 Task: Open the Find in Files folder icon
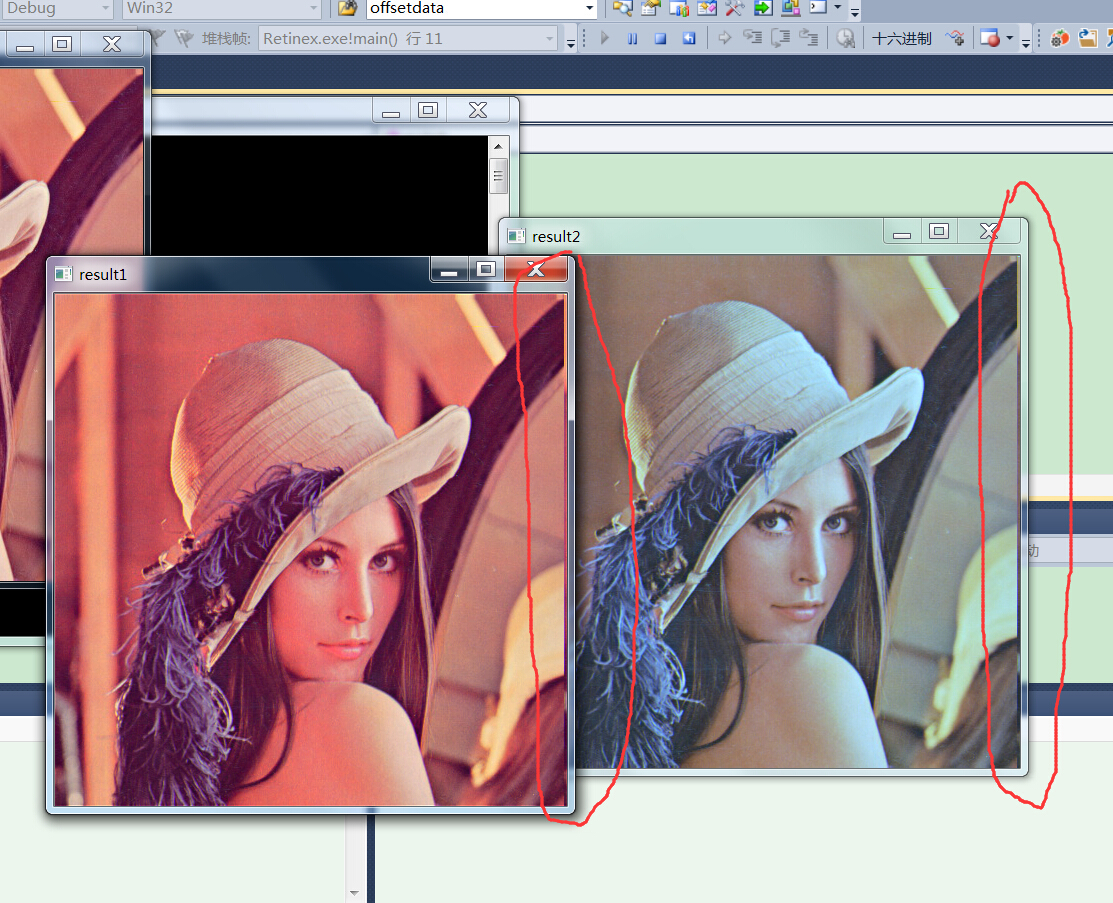coord(347,8)
